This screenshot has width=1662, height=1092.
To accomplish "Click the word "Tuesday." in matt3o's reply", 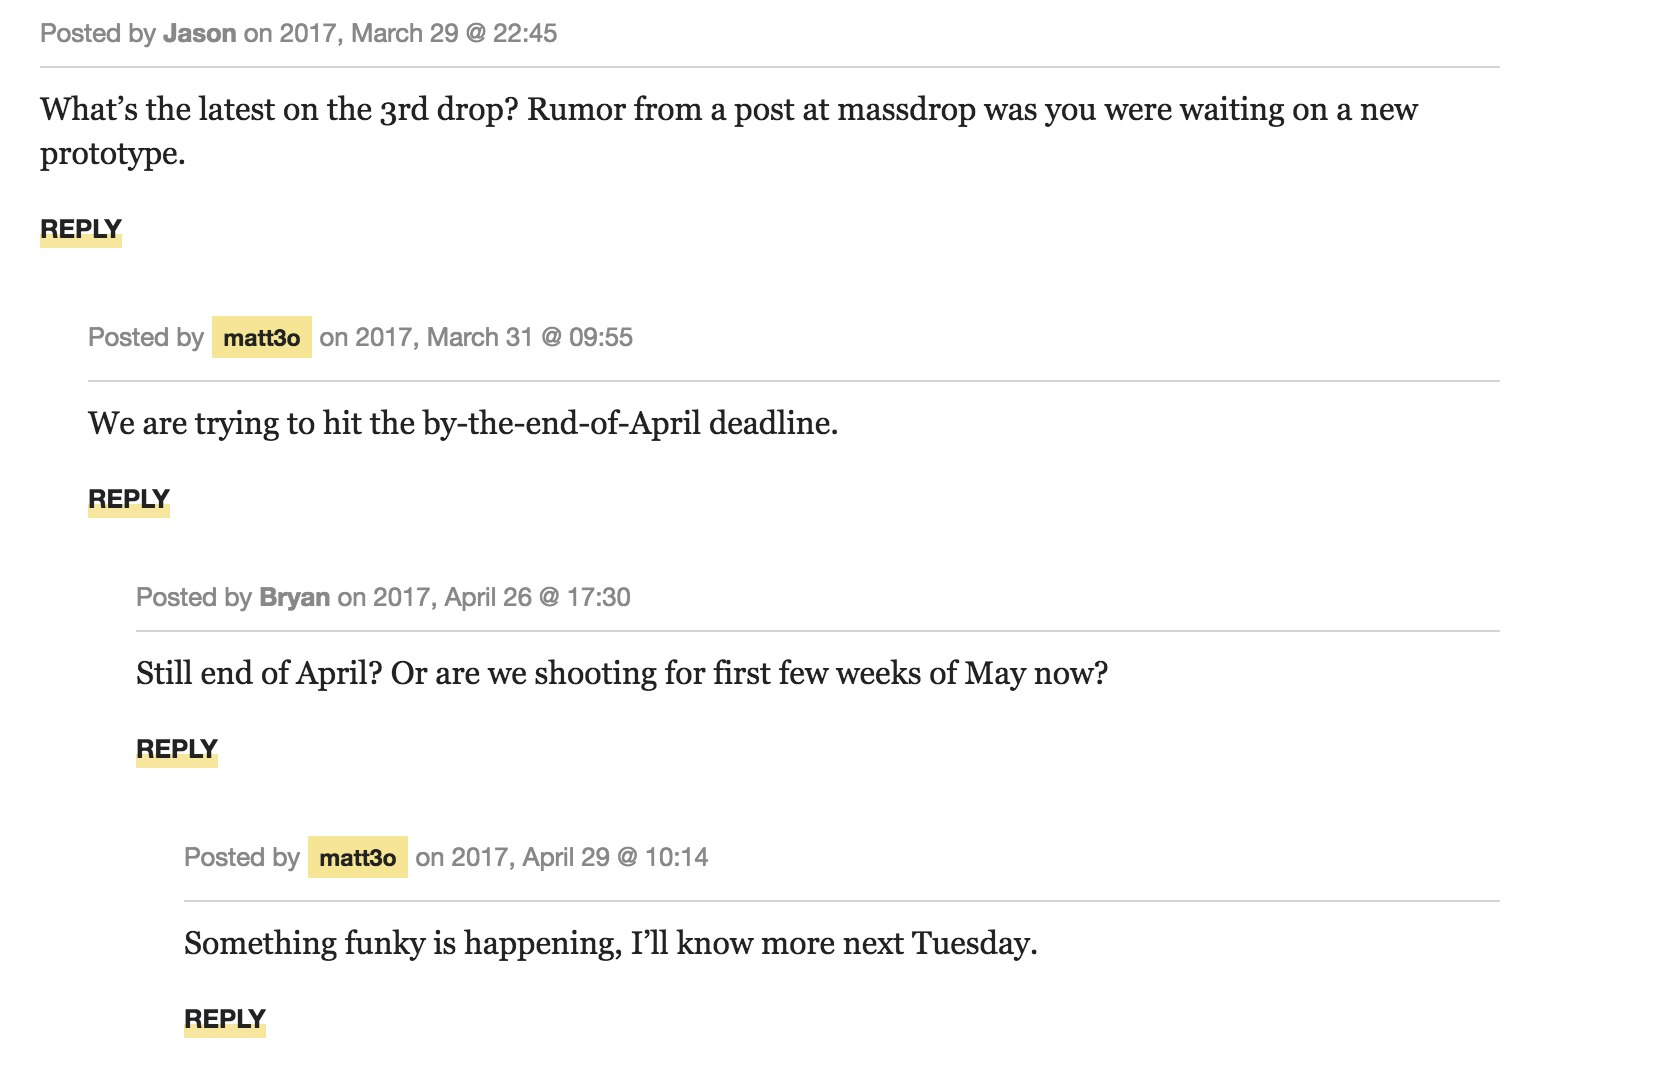I will point(974,943).
